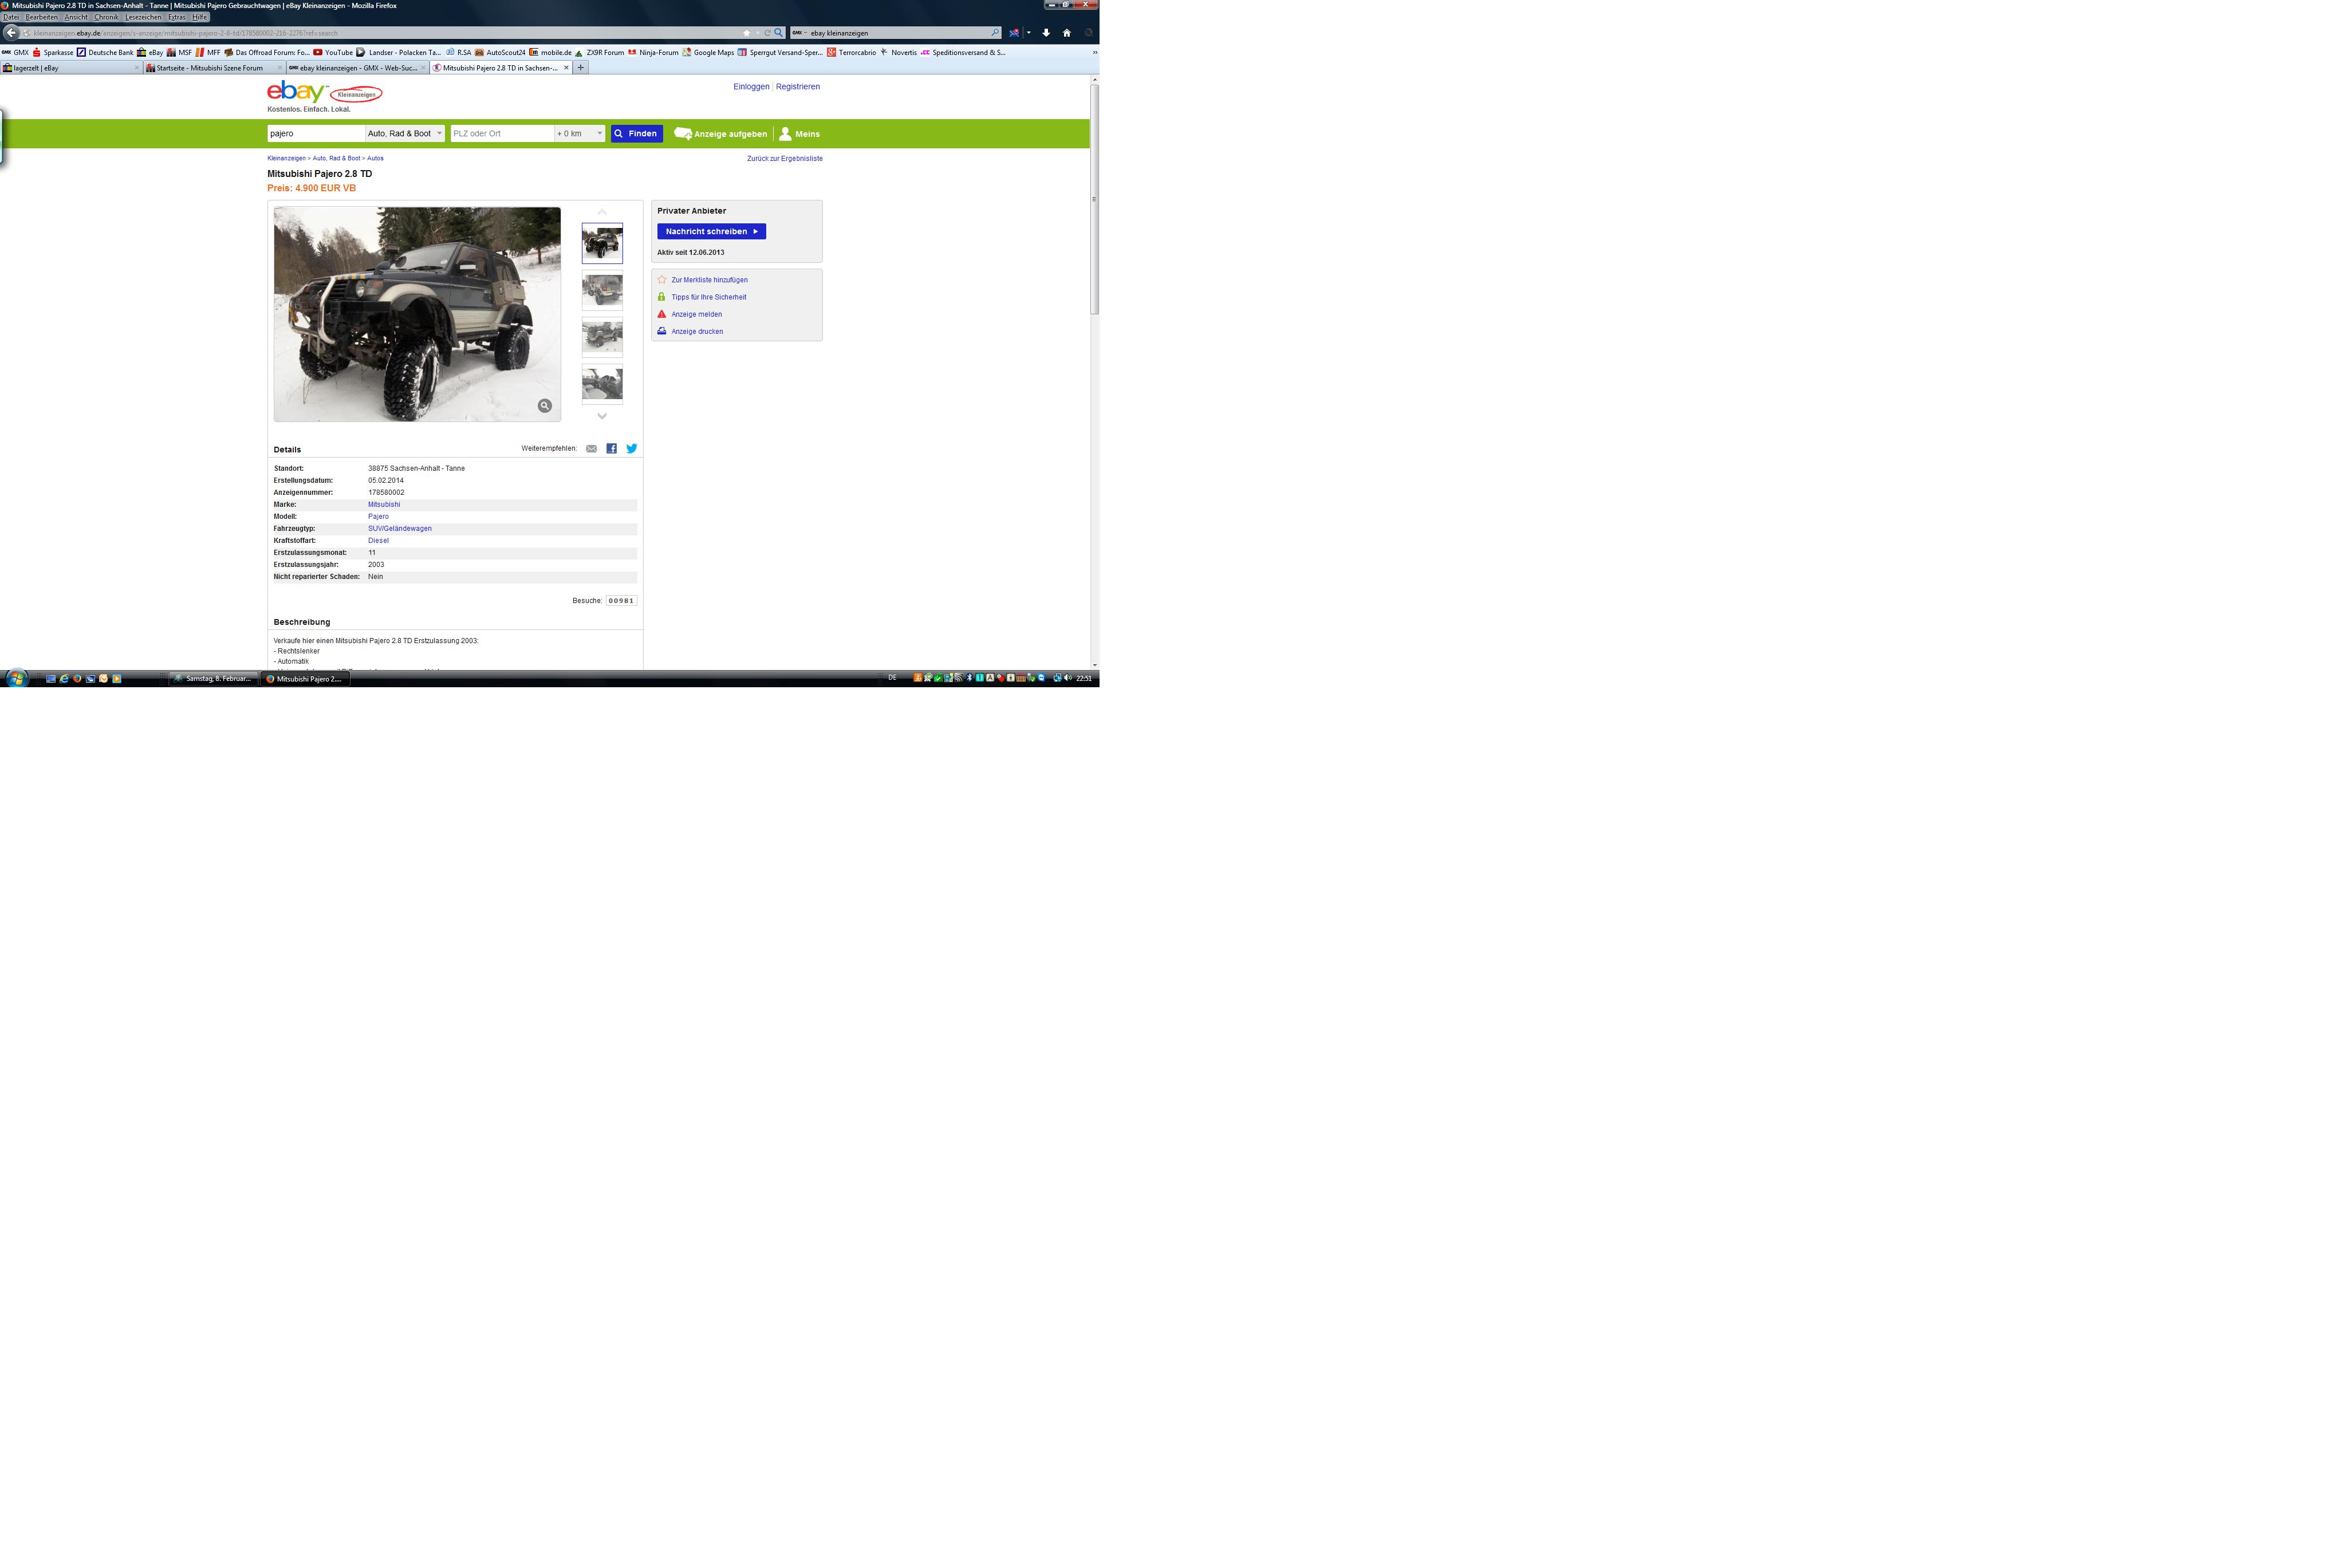Open the Lesezeichen menu
The width and height of the screenshot is (2352, 1568).
(142, 17)
